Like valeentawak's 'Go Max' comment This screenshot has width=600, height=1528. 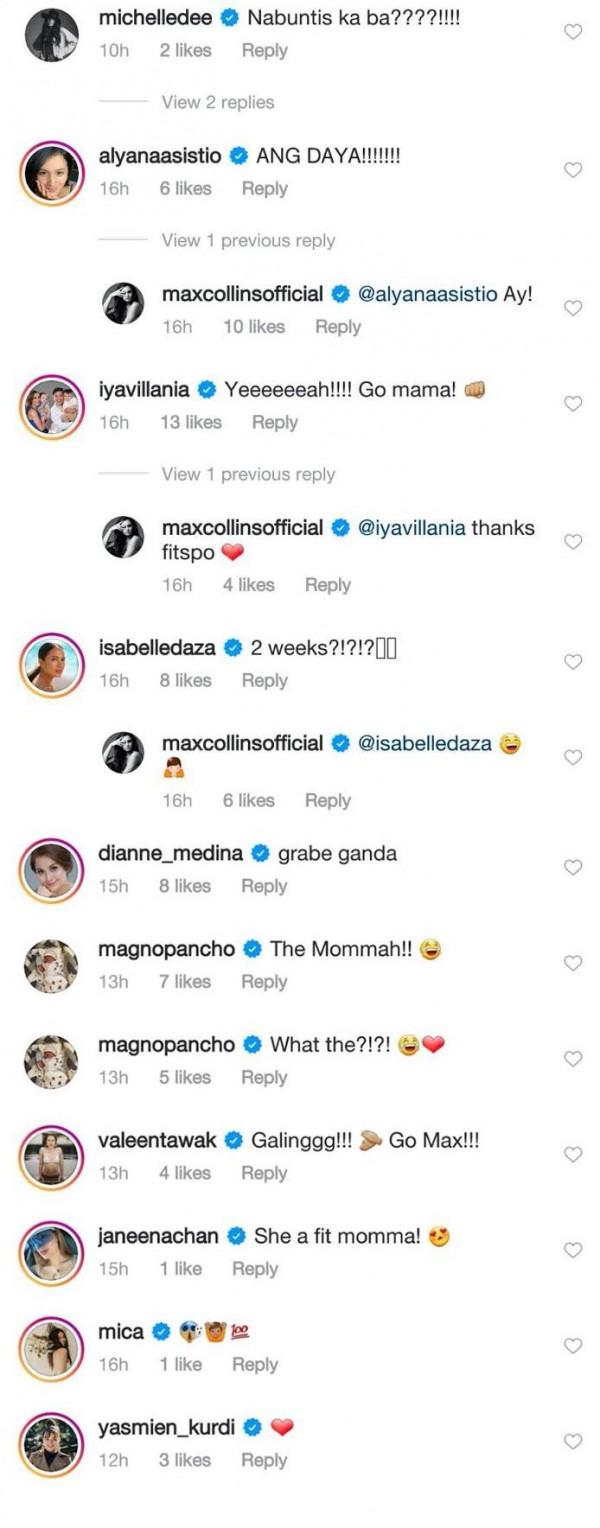point(573,1154)
